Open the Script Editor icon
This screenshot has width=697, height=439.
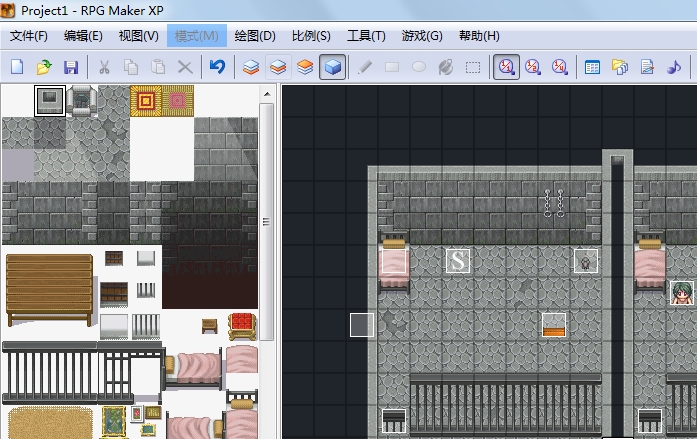coord(647,67)
